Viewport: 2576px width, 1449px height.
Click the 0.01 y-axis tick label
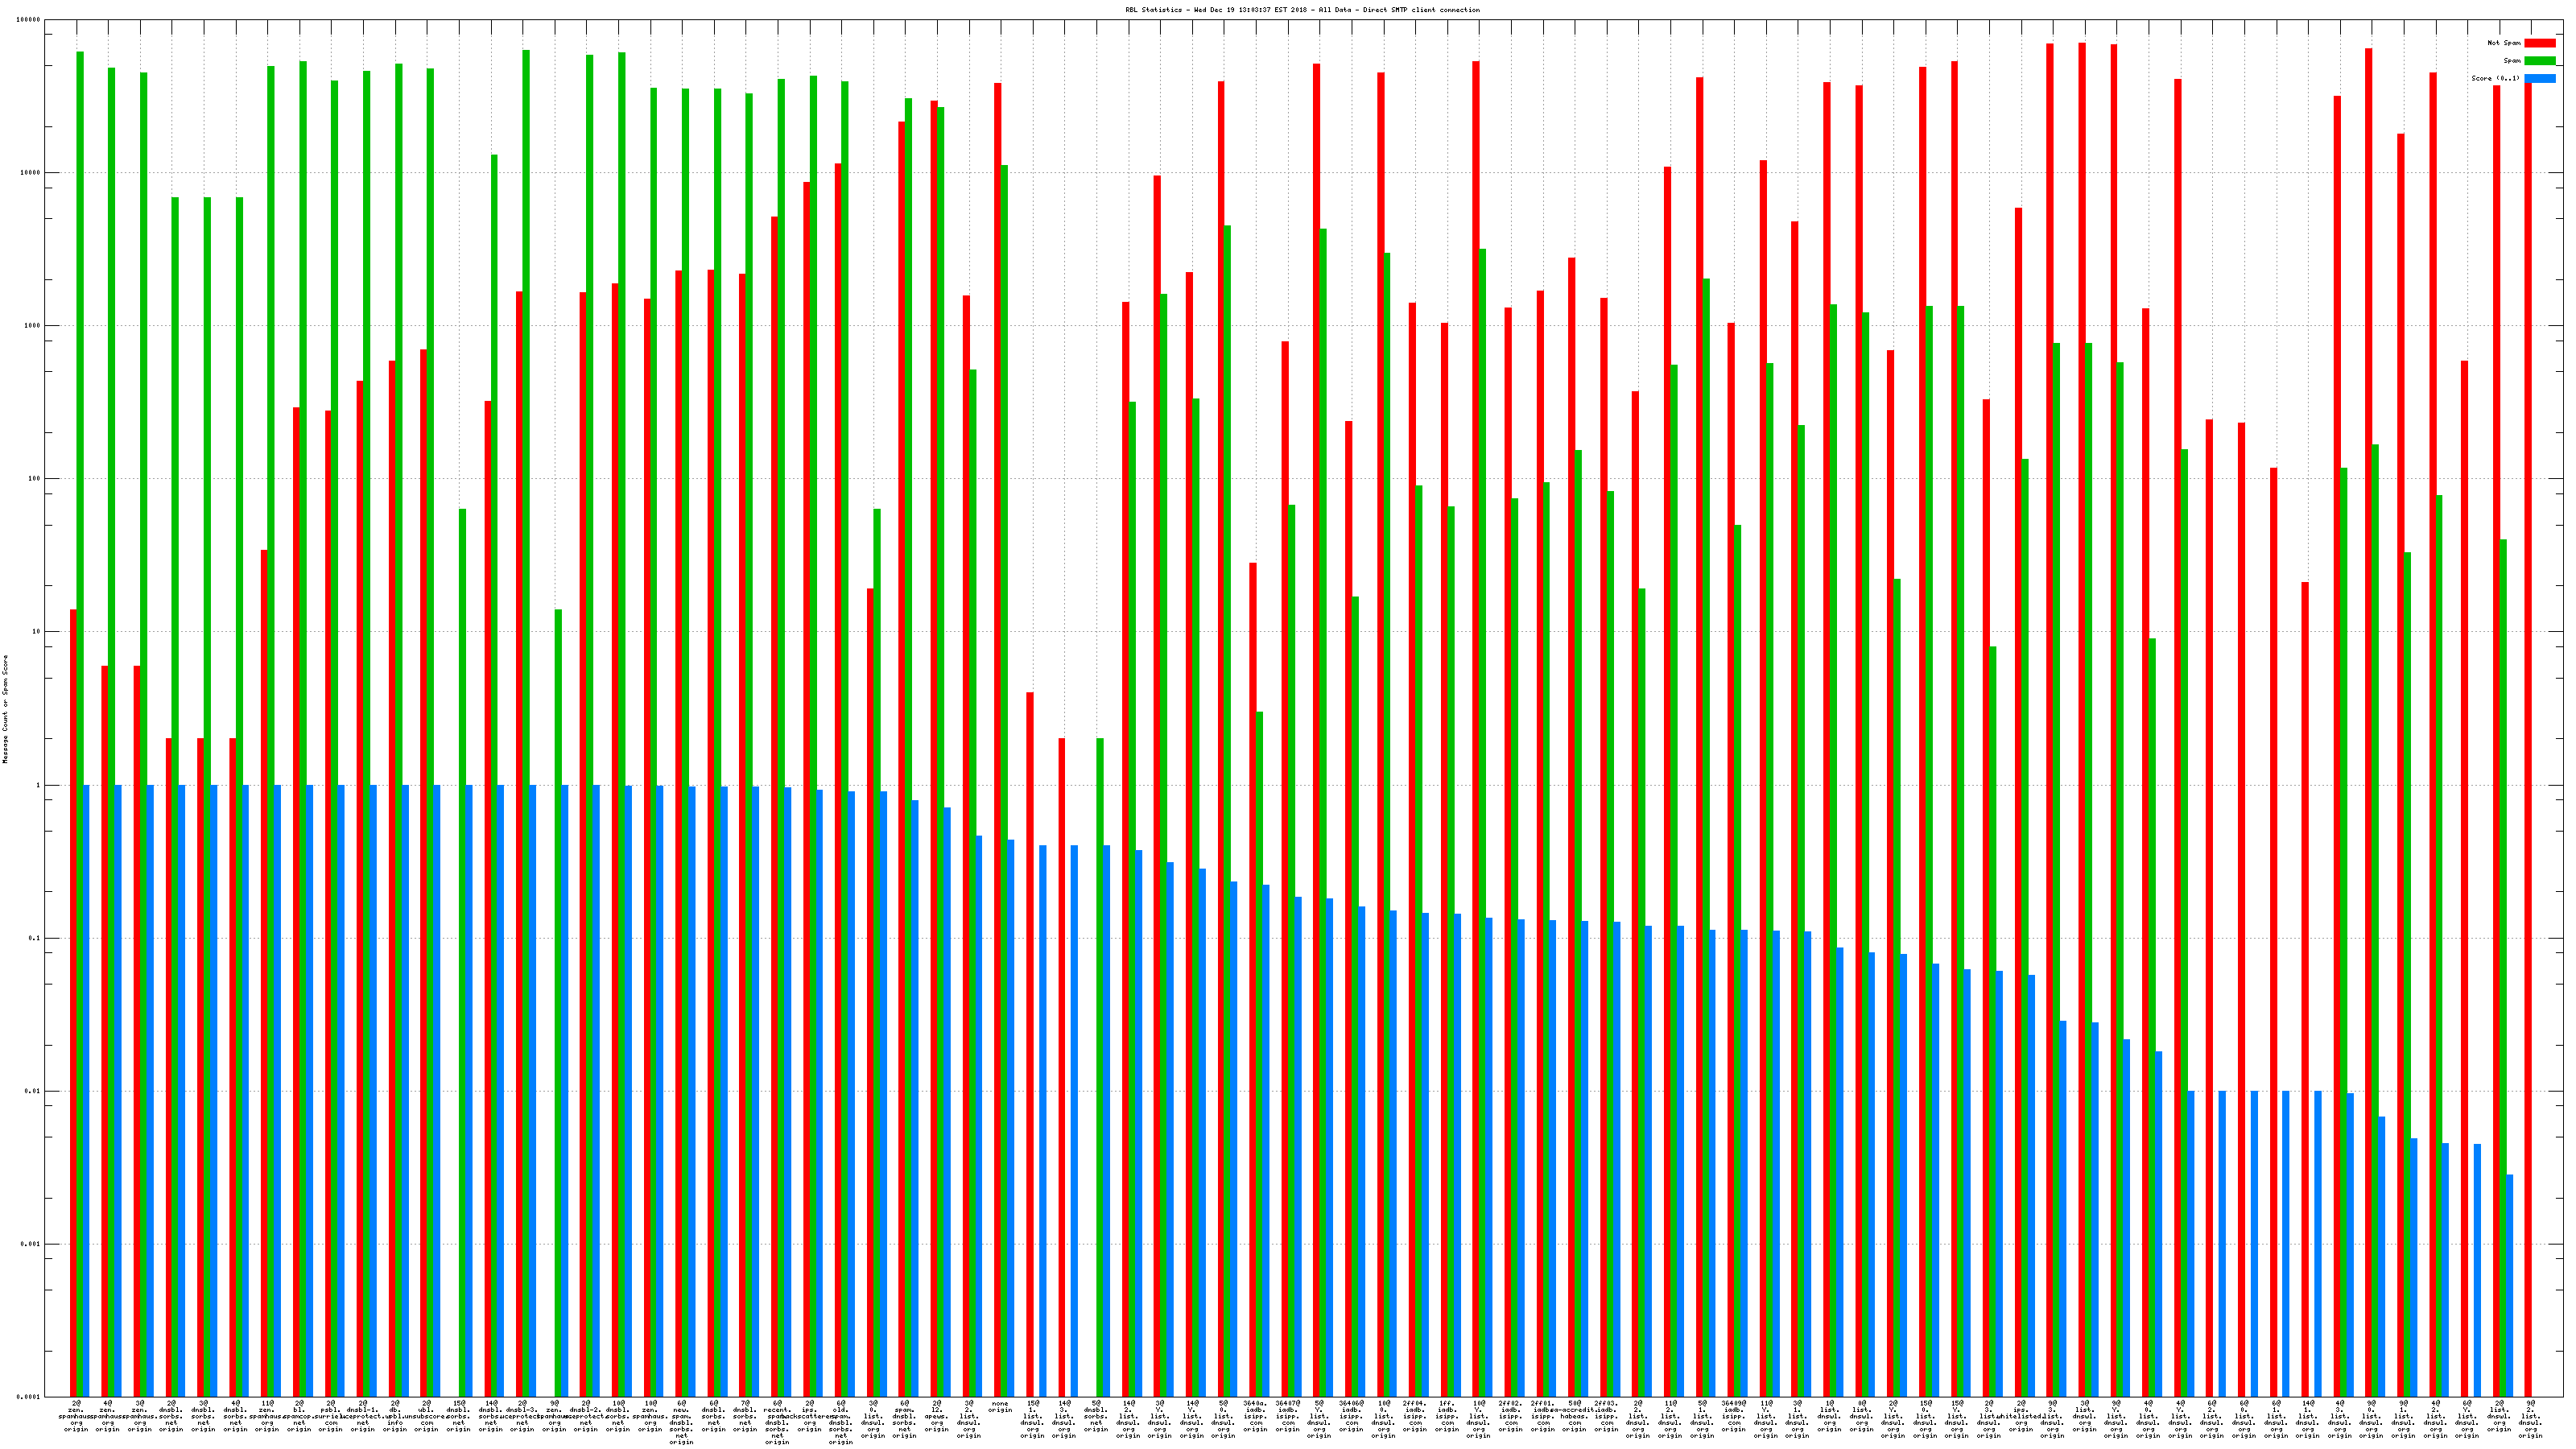[x=33, y=1091]
